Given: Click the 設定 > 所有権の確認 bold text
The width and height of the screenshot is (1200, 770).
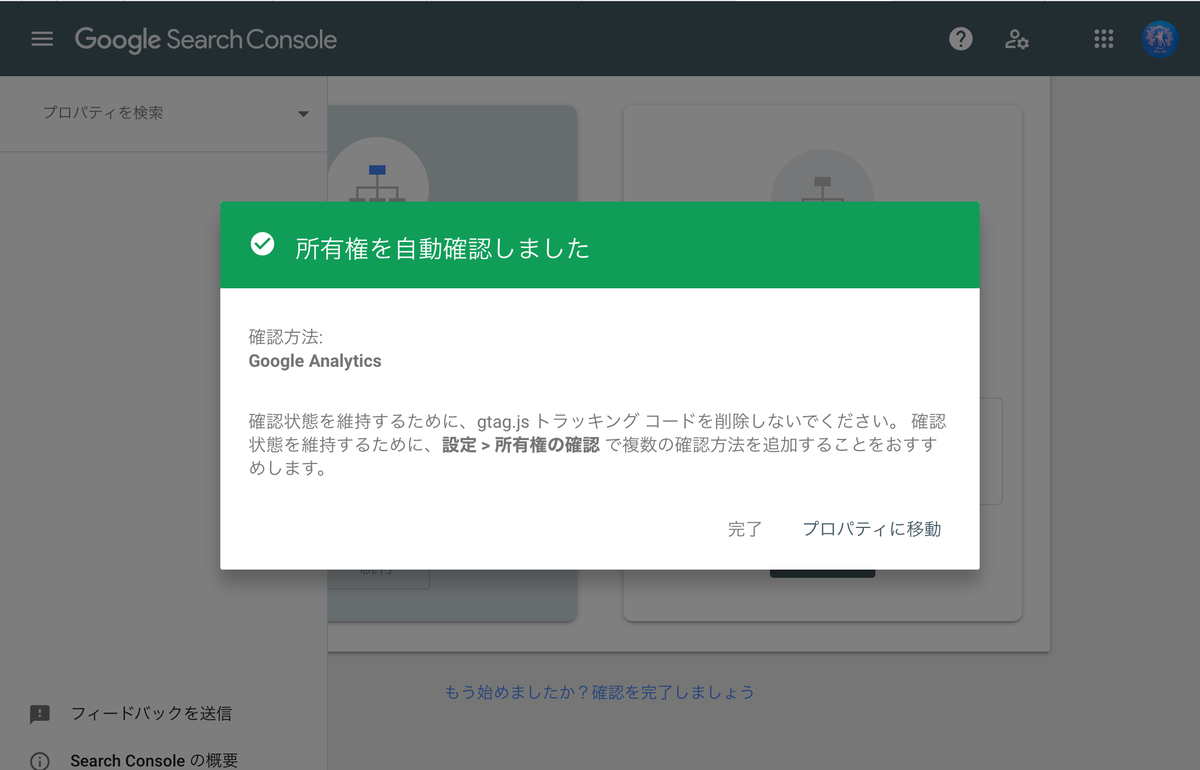Looking at the screenshot, I should point(521,445).
